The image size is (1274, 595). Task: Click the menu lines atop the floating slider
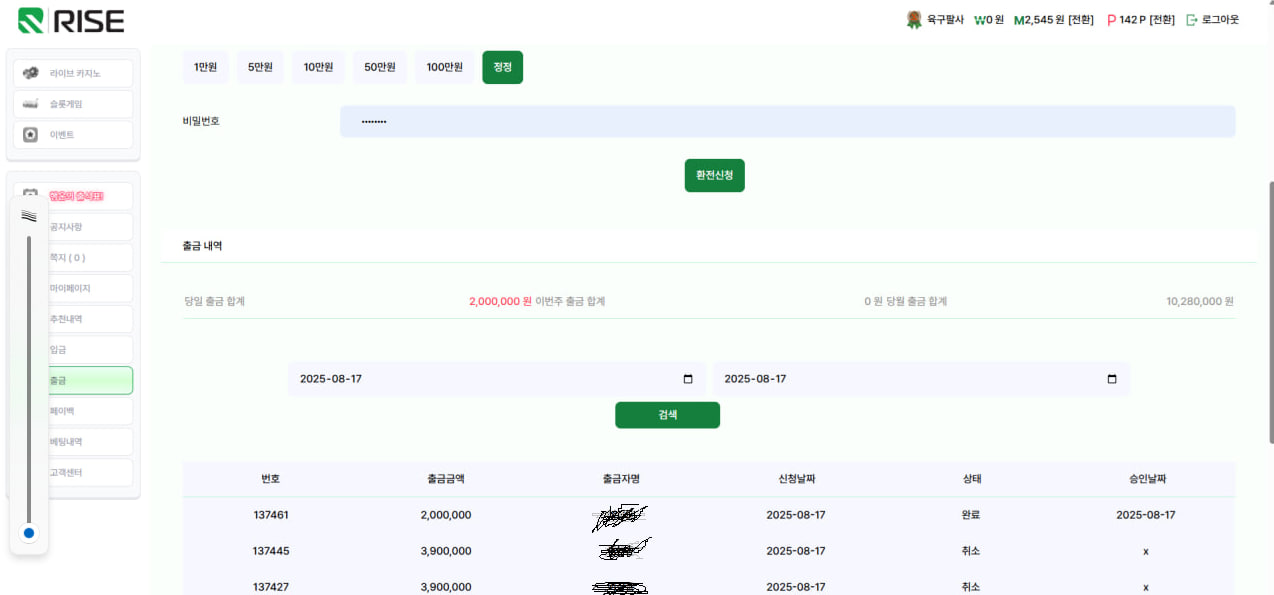click(x=29, y=216)
